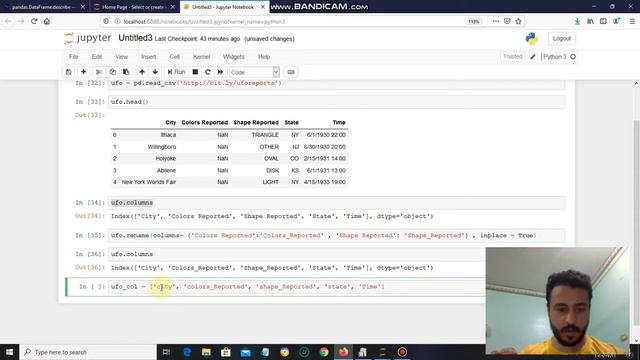Click the pencil edit mode icon
The image size is (640, 360).
click(533, 57)
